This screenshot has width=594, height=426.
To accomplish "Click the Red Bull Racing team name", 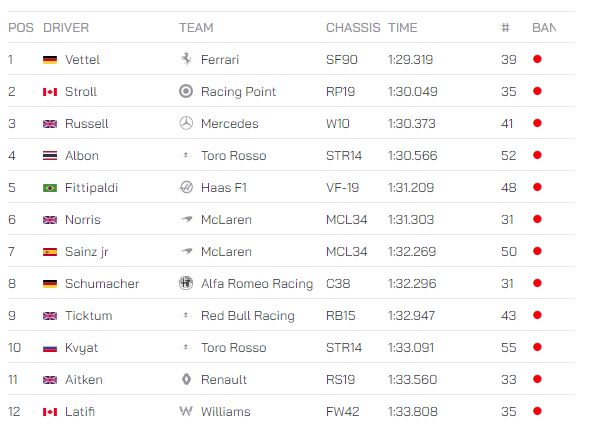I will 248,316.
